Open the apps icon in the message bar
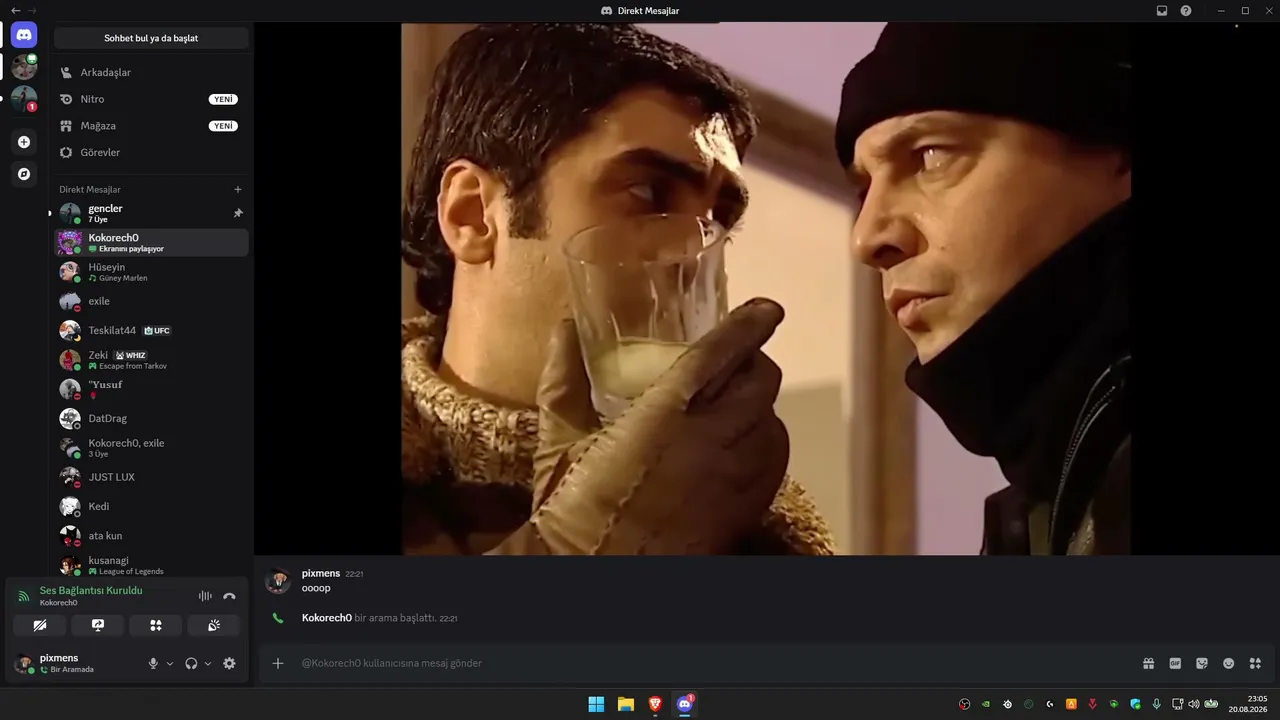 point(1256,663)
